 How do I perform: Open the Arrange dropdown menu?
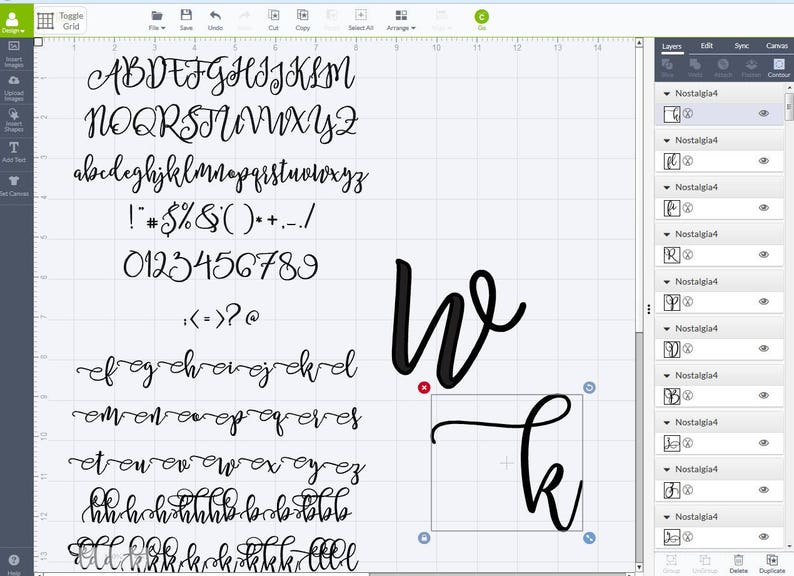point(401,20)
